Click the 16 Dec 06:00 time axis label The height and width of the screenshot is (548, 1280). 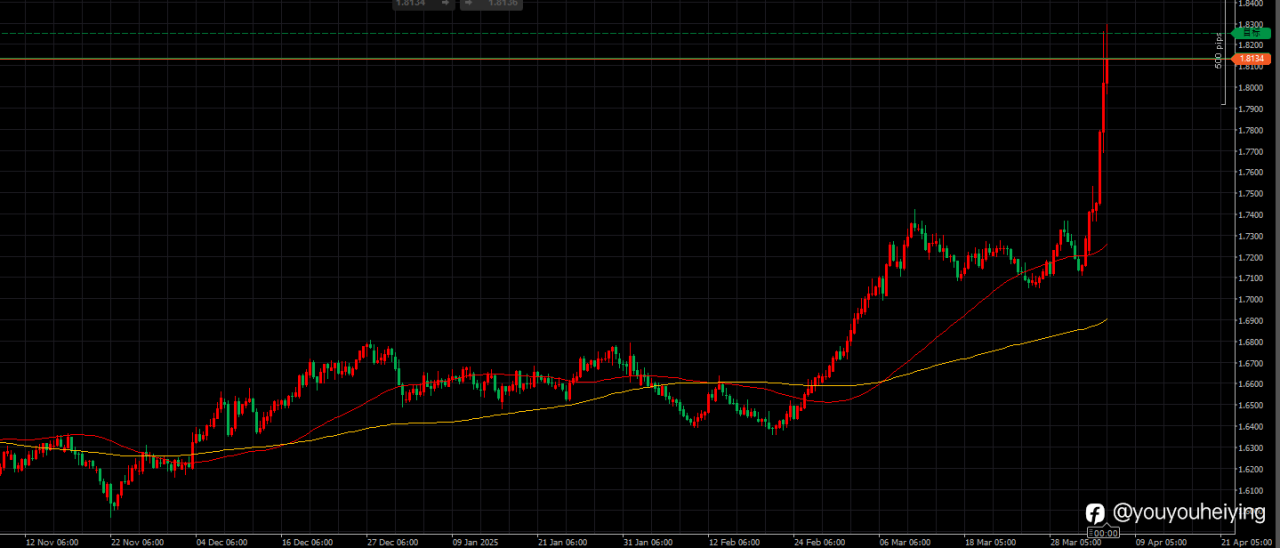click(x=307, y=542)
